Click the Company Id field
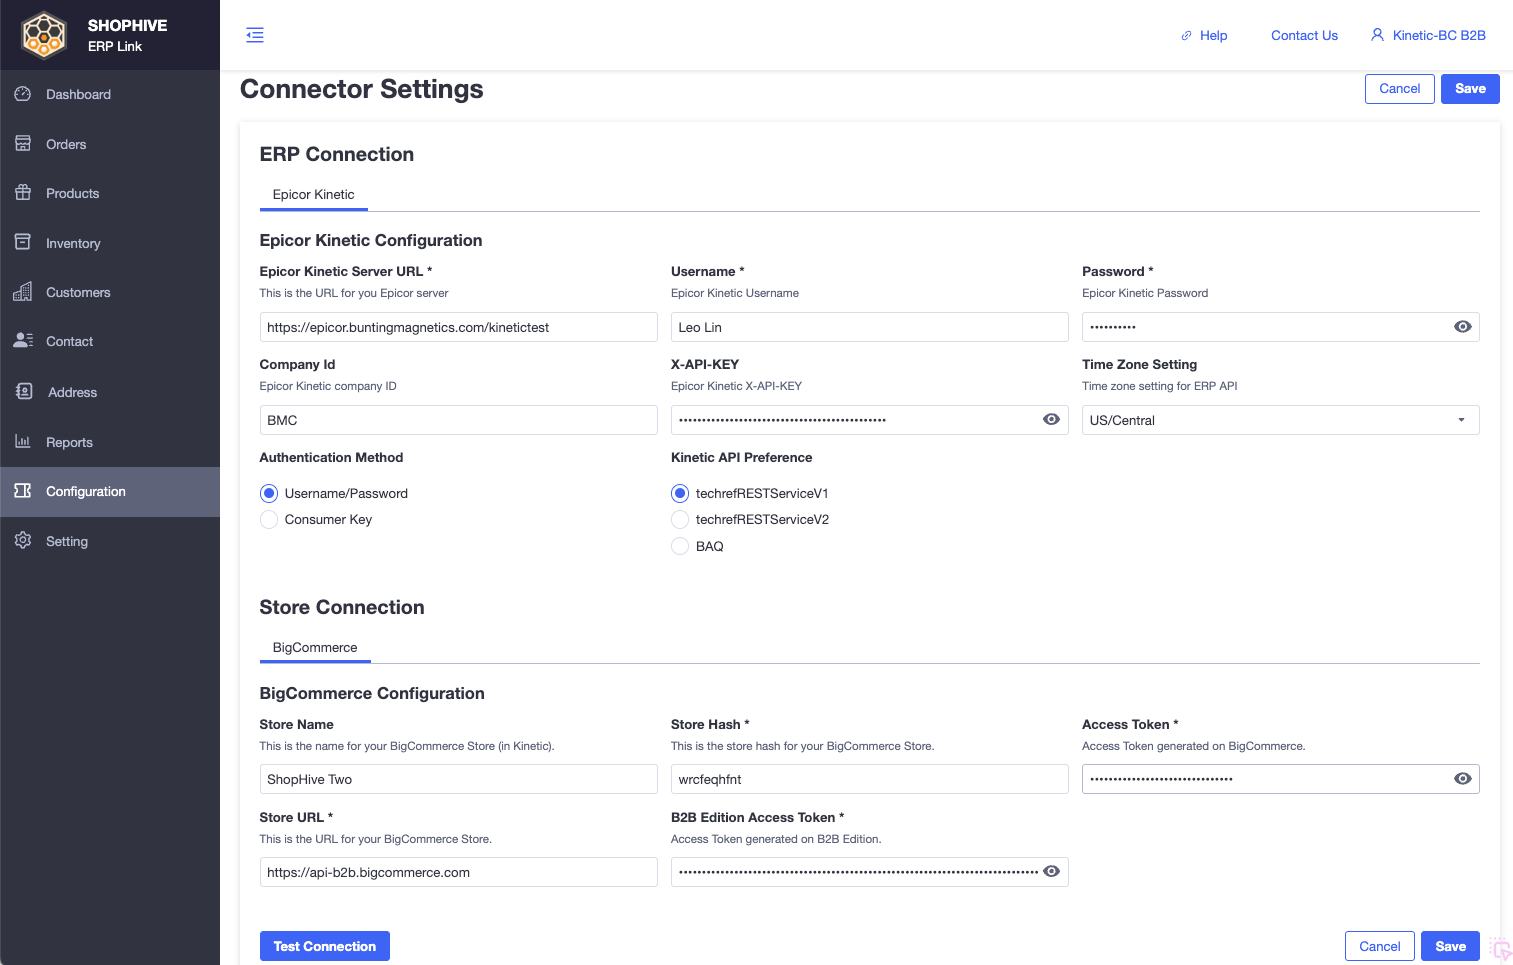This screenshot has height=965, width=1513. pos(458,420)
